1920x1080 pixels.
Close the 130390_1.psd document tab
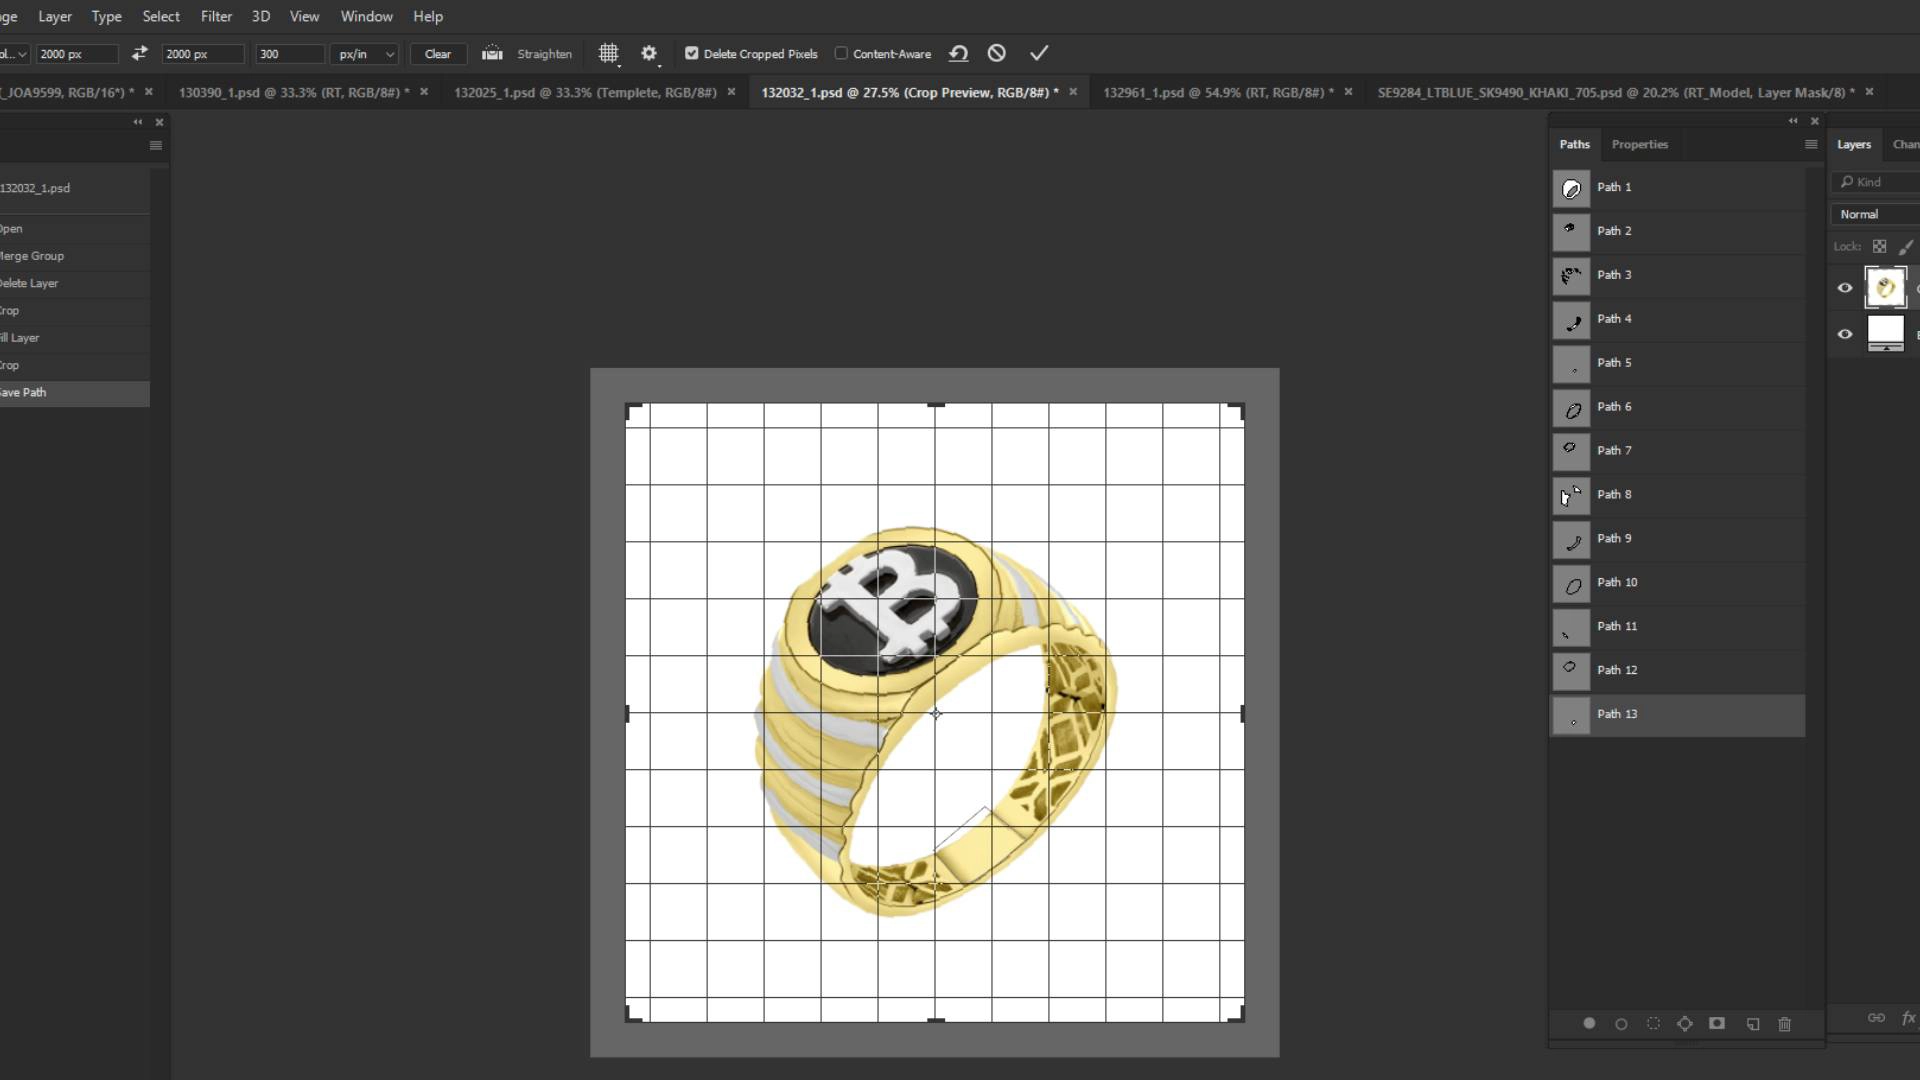coord(424,92)
